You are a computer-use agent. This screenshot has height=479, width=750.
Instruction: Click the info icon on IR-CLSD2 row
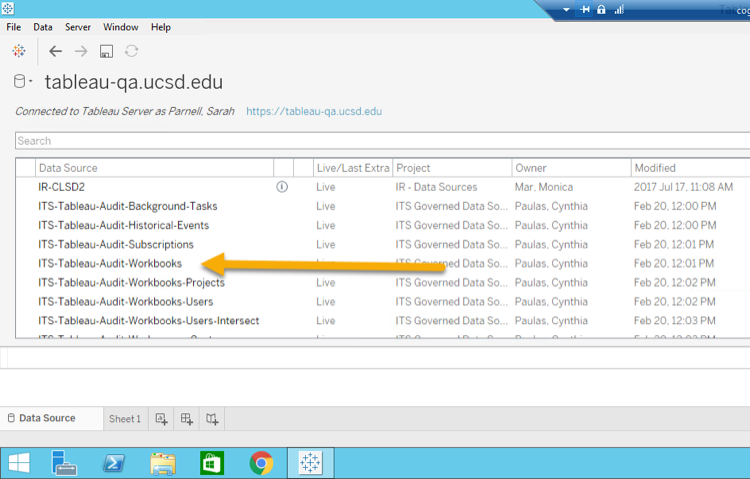coord(282,187)
